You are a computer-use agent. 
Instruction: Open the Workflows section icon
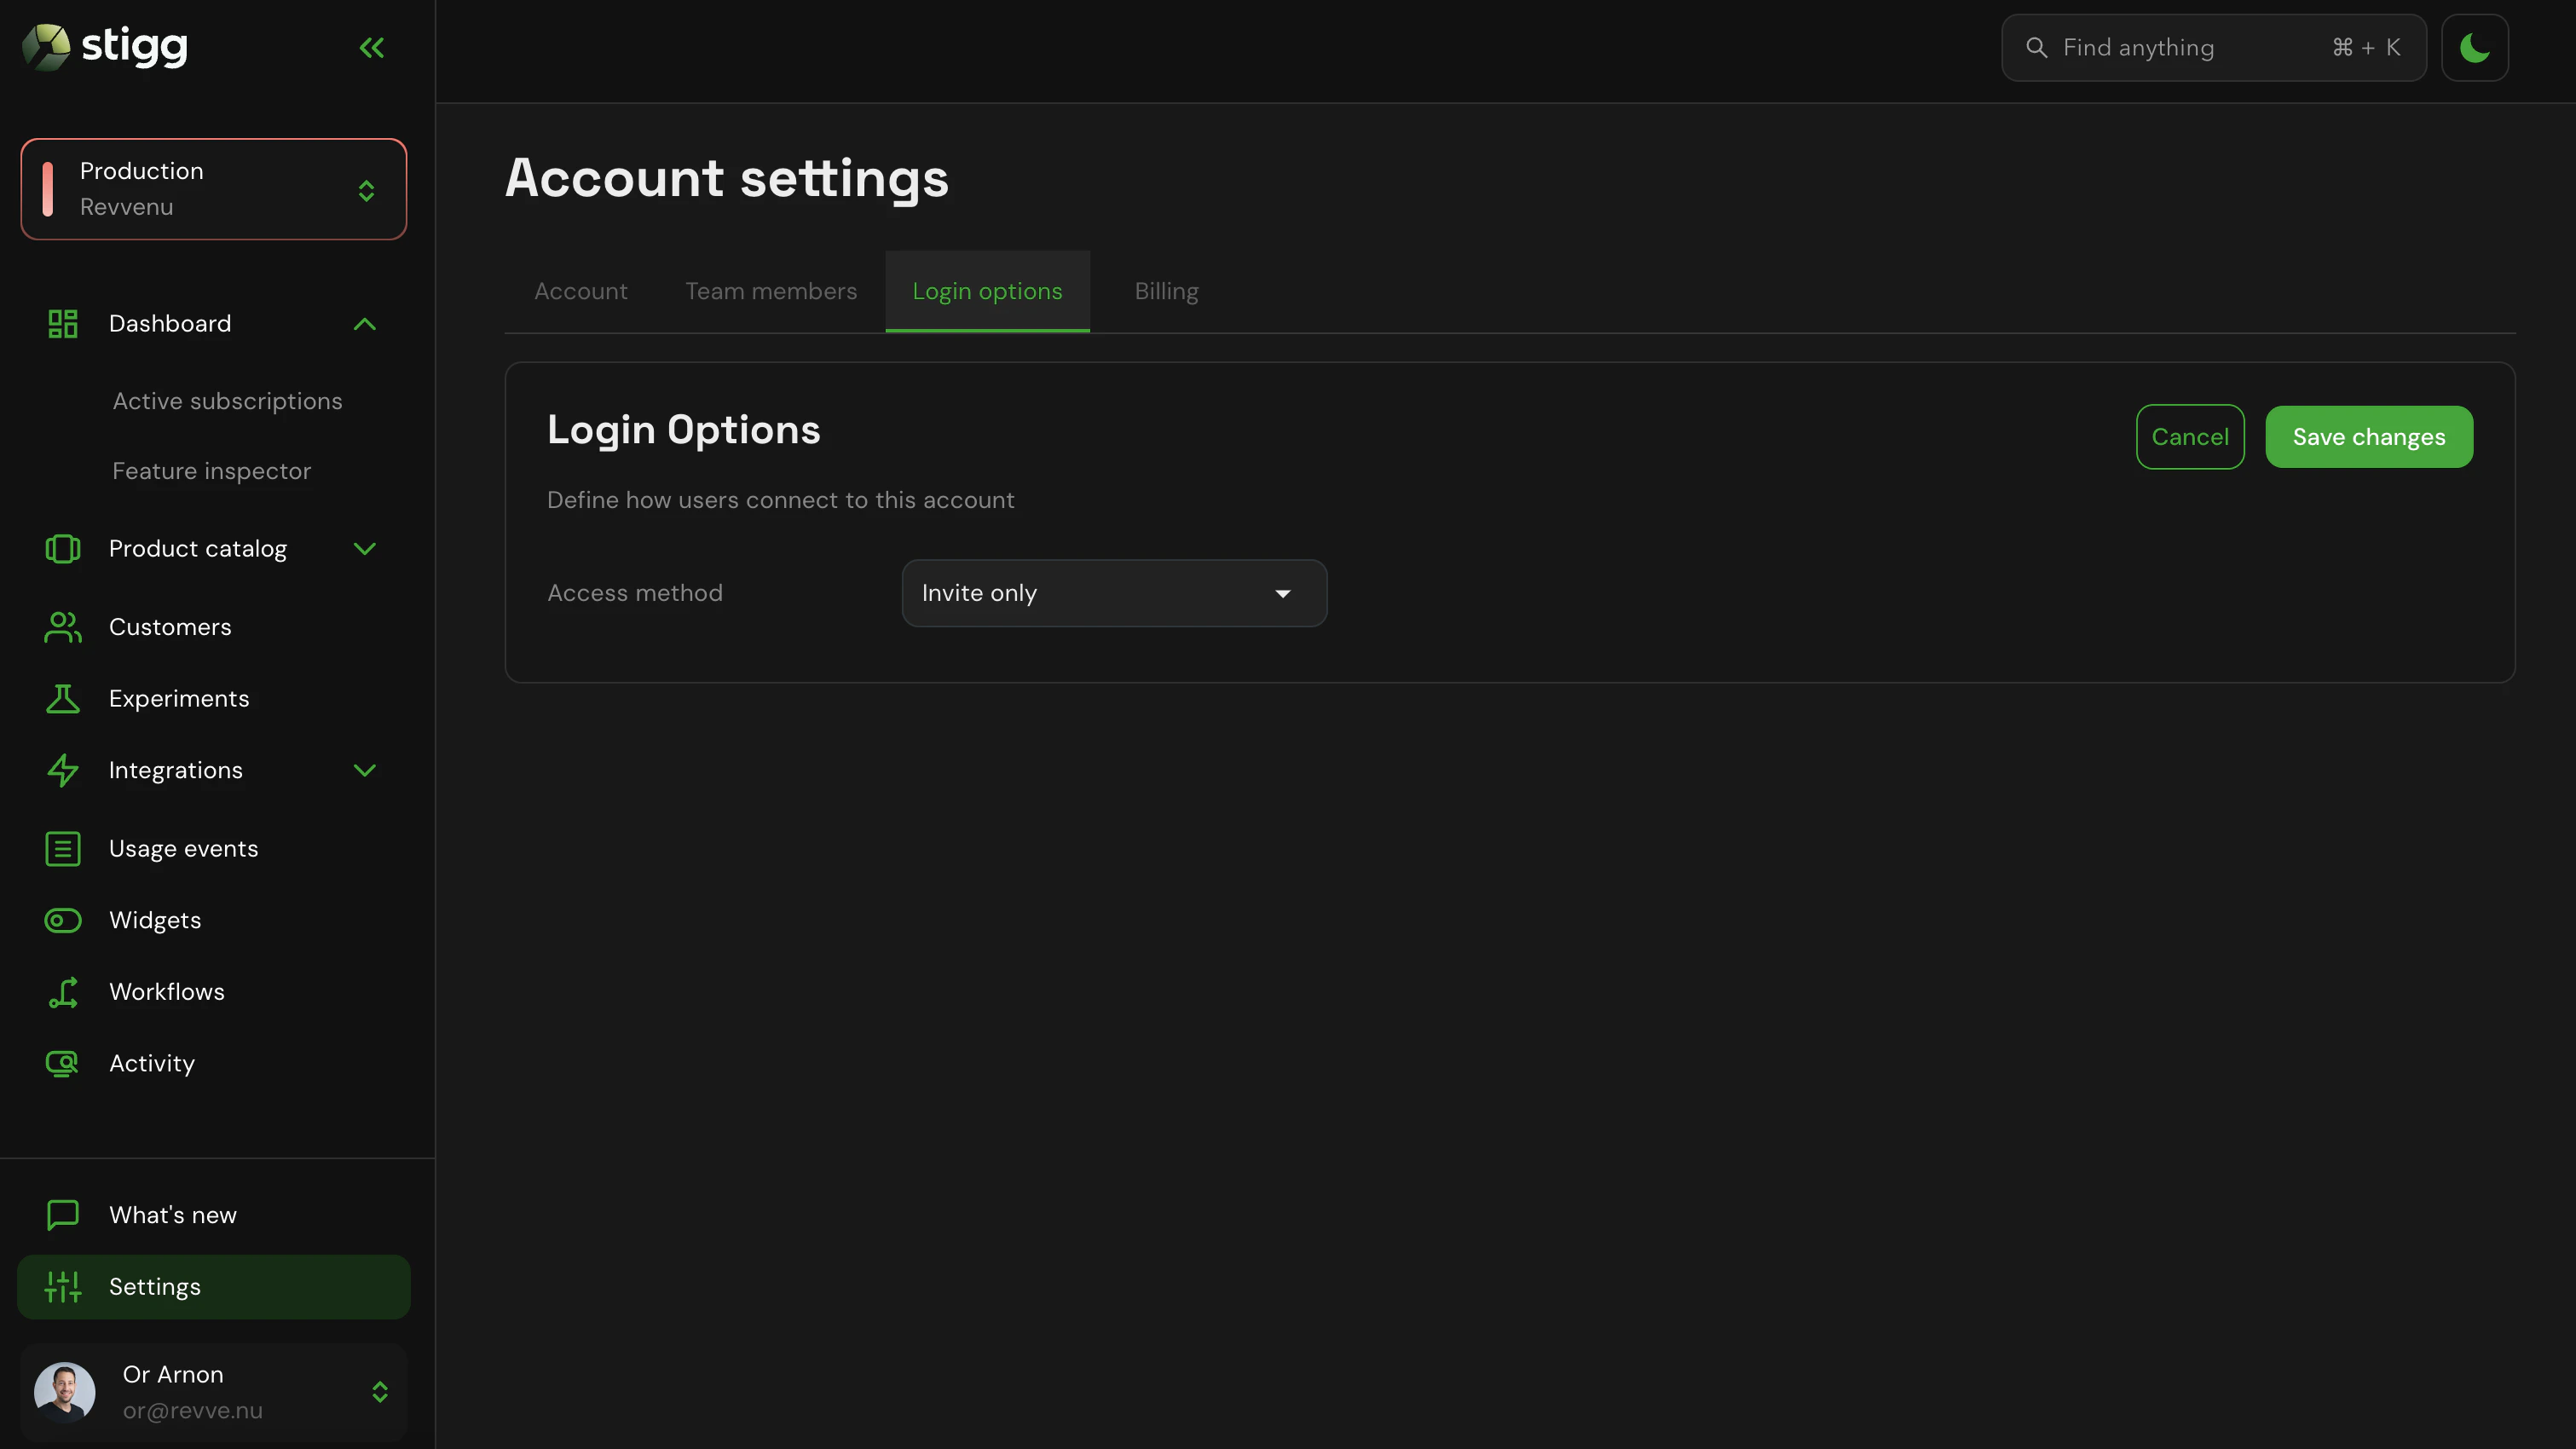click(62, 991)
